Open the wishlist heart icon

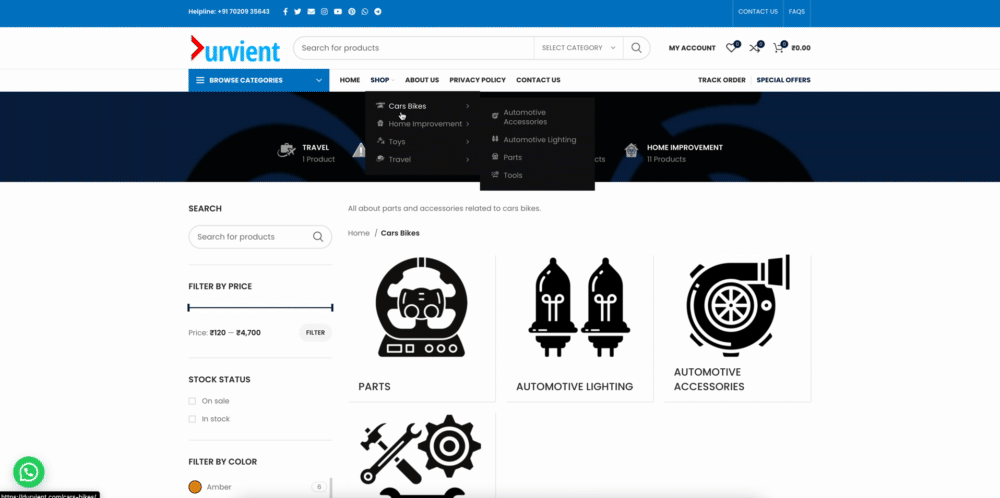tap(731, 48)
